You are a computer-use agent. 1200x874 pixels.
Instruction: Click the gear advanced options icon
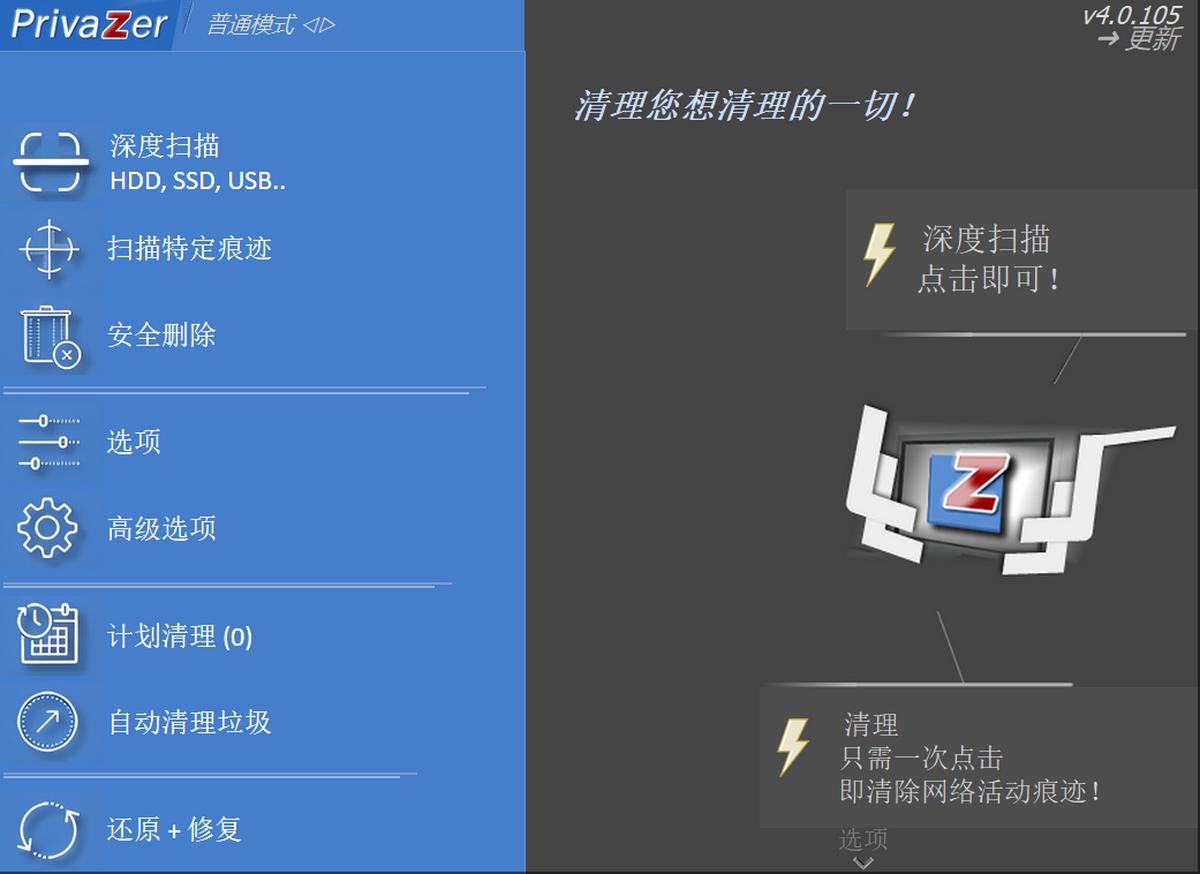tap(47, 528)
